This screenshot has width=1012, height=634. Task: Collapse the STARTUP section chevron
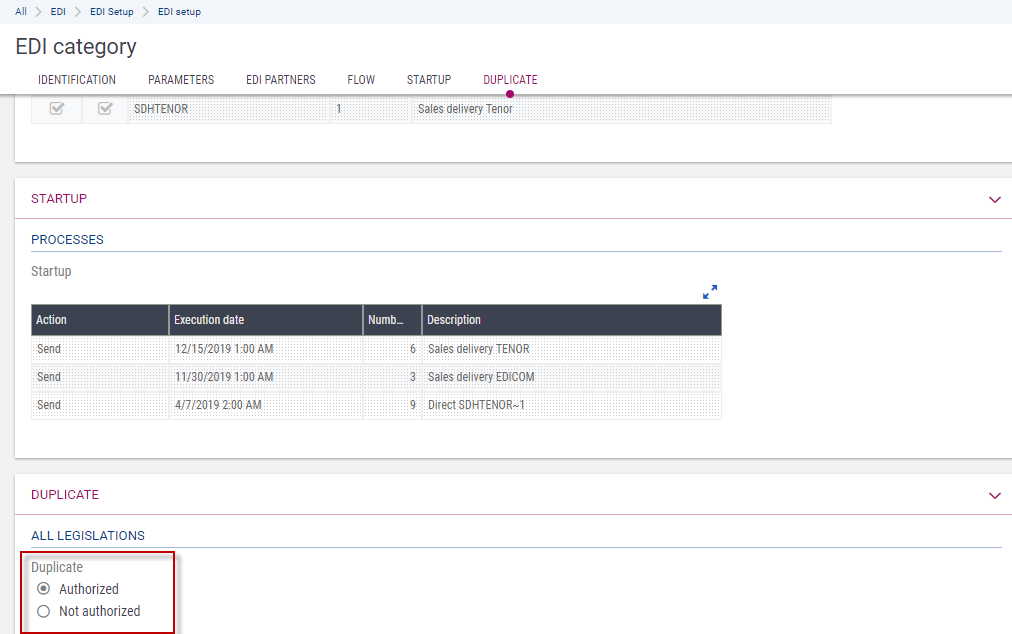pos(994,200)
